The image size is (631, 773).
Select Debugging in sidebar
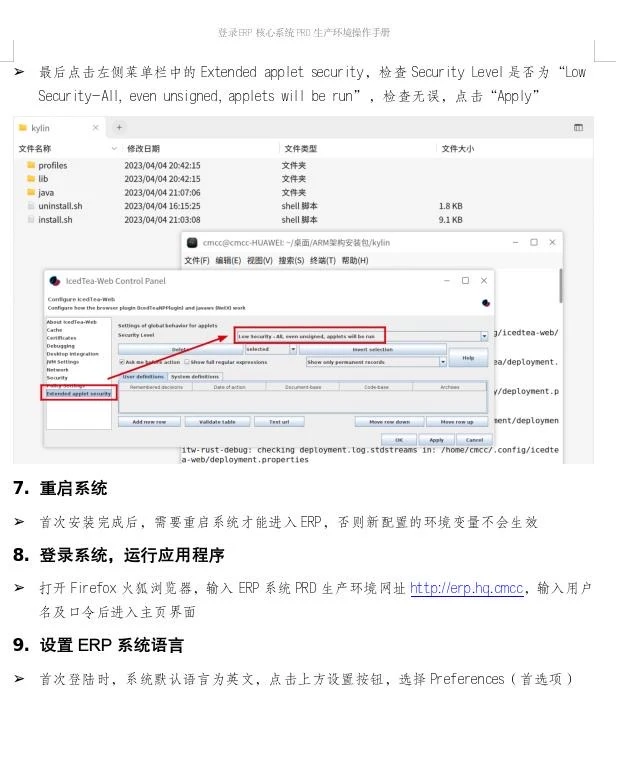[61, 346]
